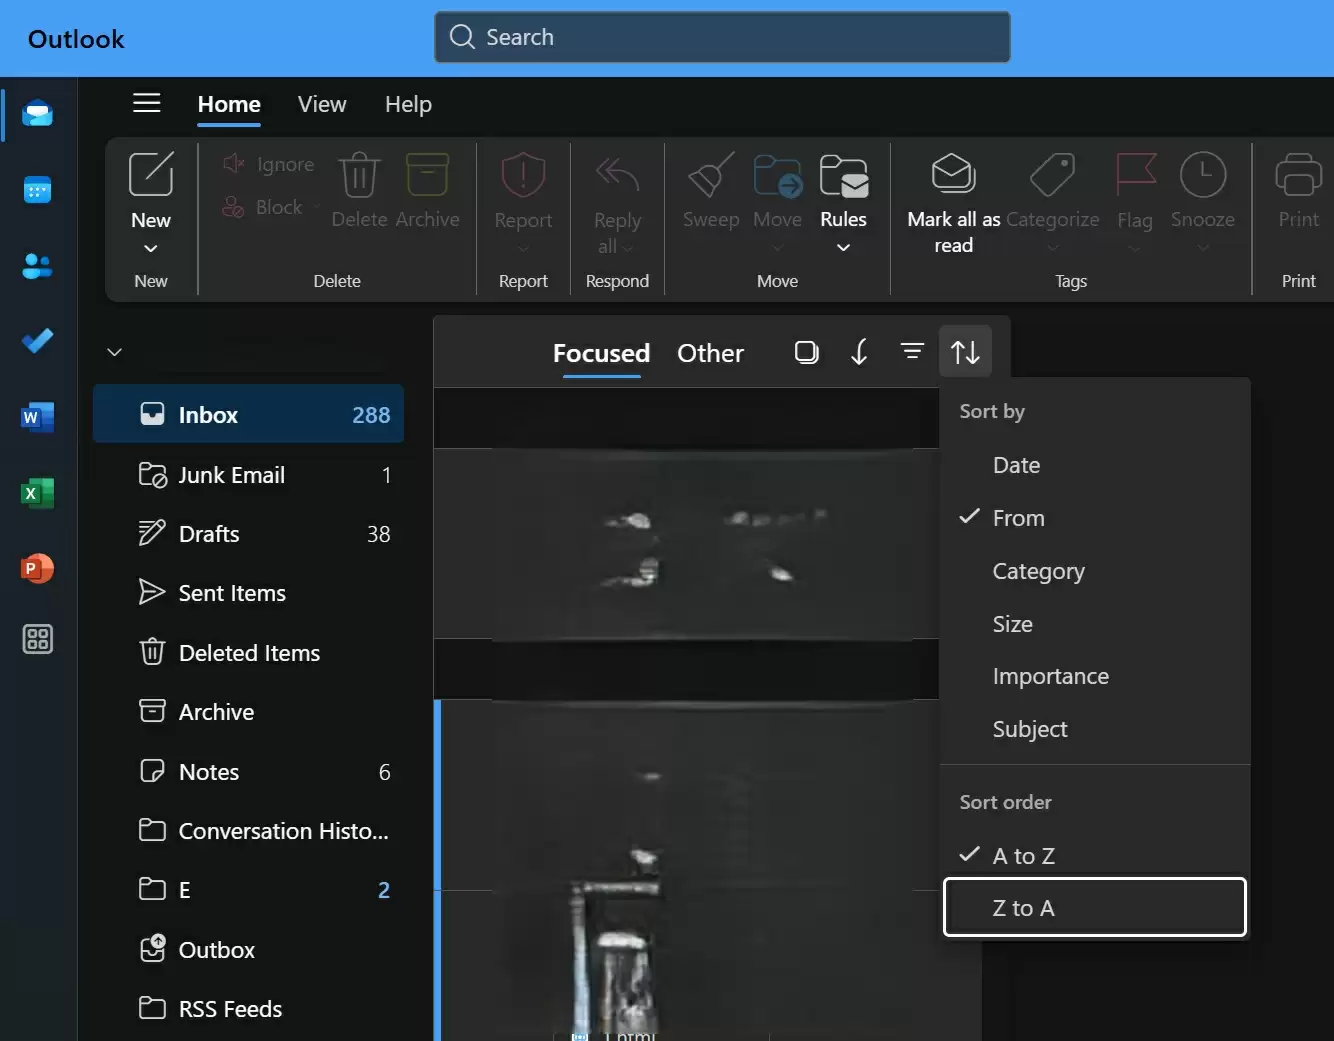Select the Sweep tool
Image resolution: width=1334 pixels, height=1041 pixels.
710,195
